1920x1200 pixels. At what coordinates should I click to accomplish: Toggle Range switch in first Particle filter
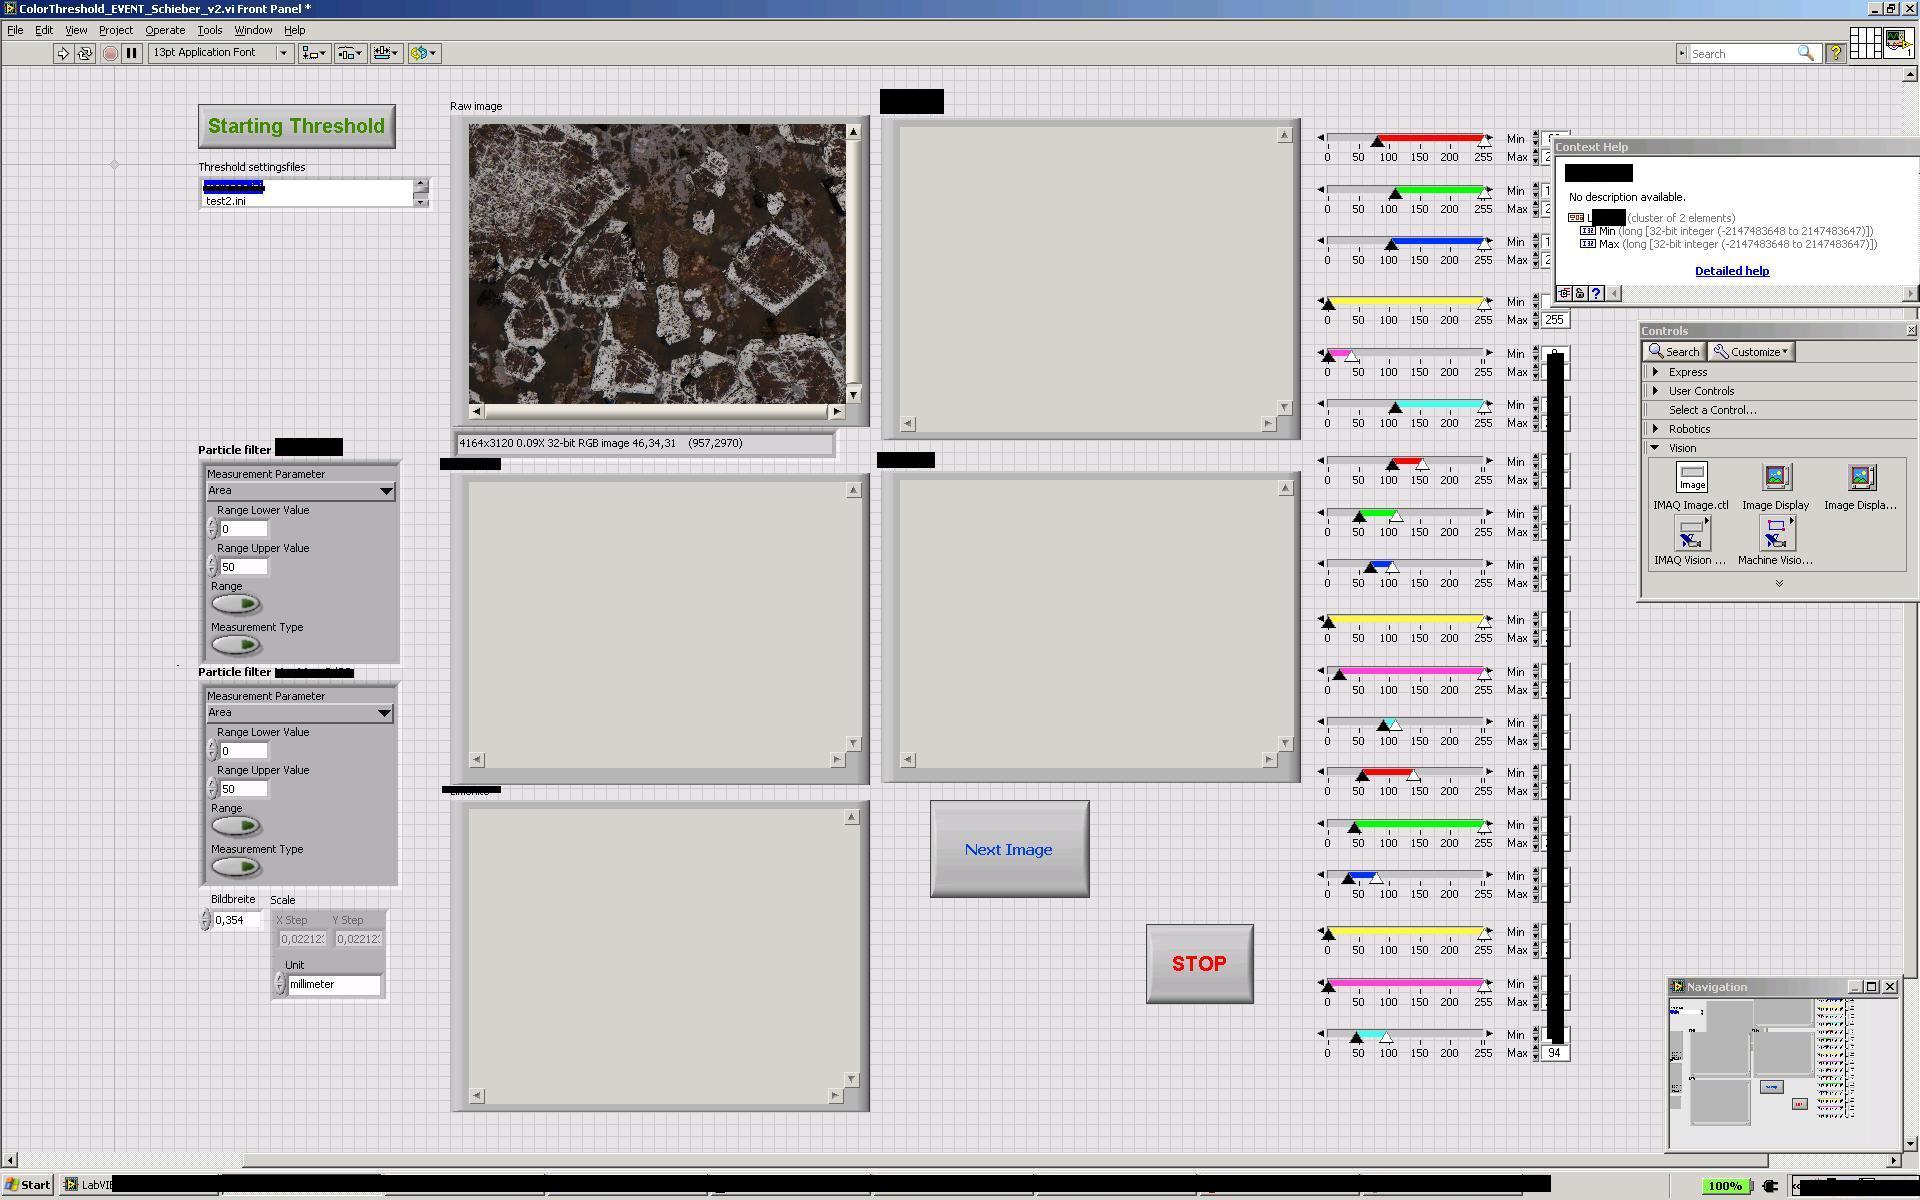pos(236,604)
